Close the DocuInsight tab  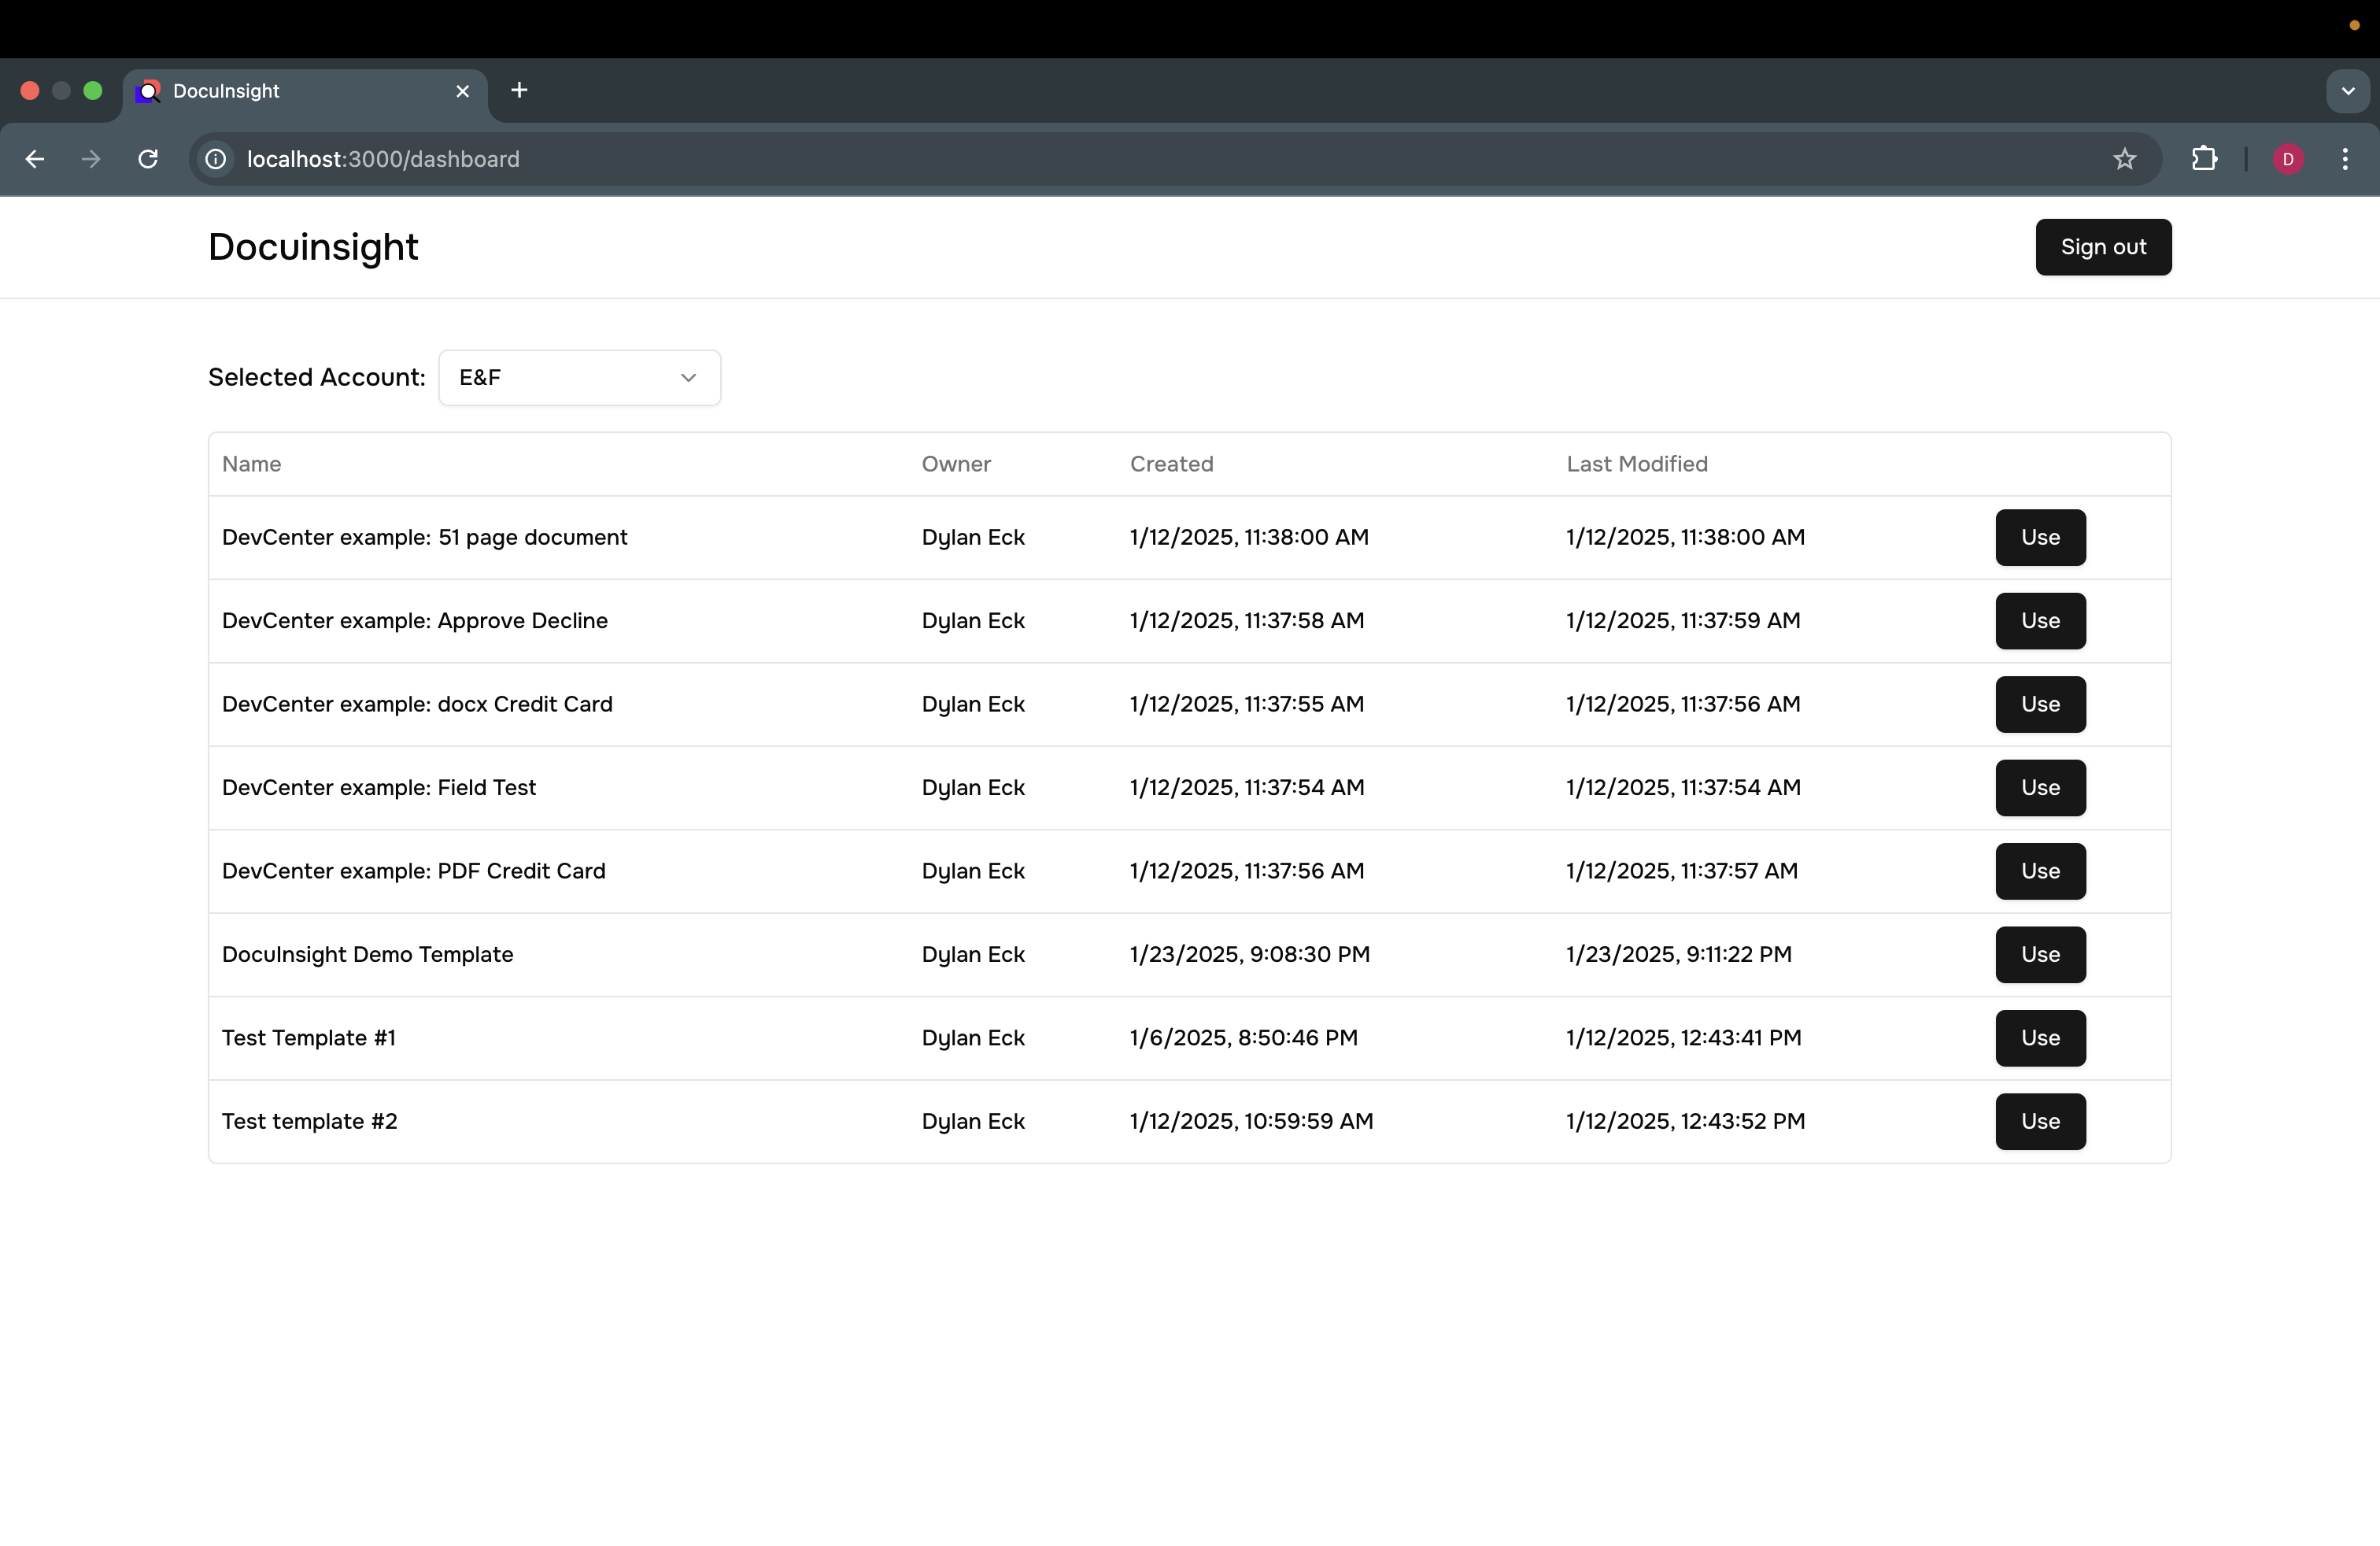[462, 91]
